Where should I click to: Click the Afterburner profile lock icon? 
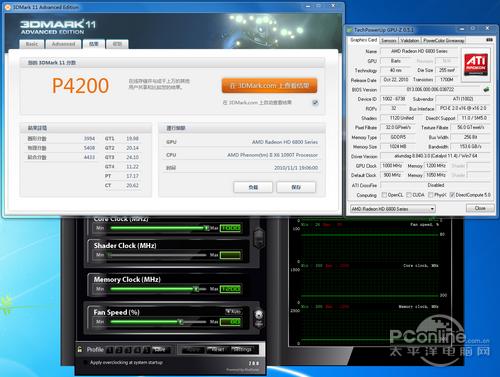80,349
